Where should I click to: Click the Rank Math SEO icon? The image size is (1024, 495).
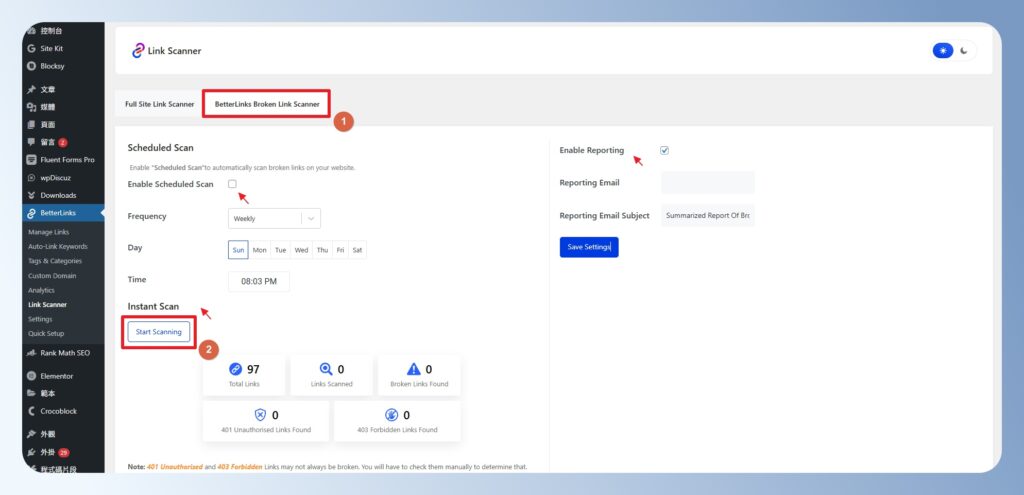pos(31,353)
